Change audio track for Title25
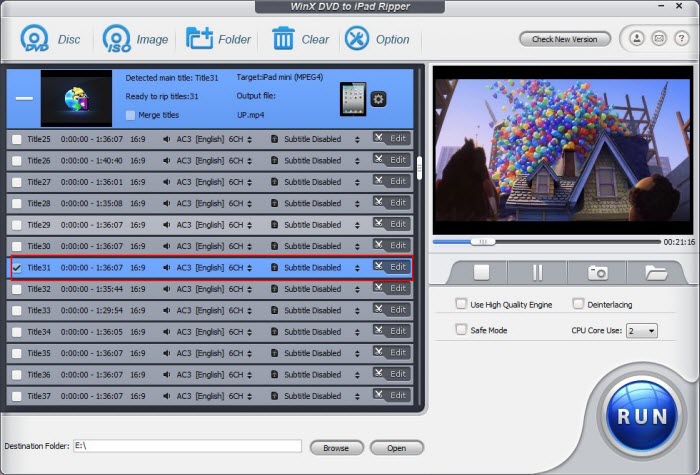Viewport: 700px width, 475px height. coord(250,139)
